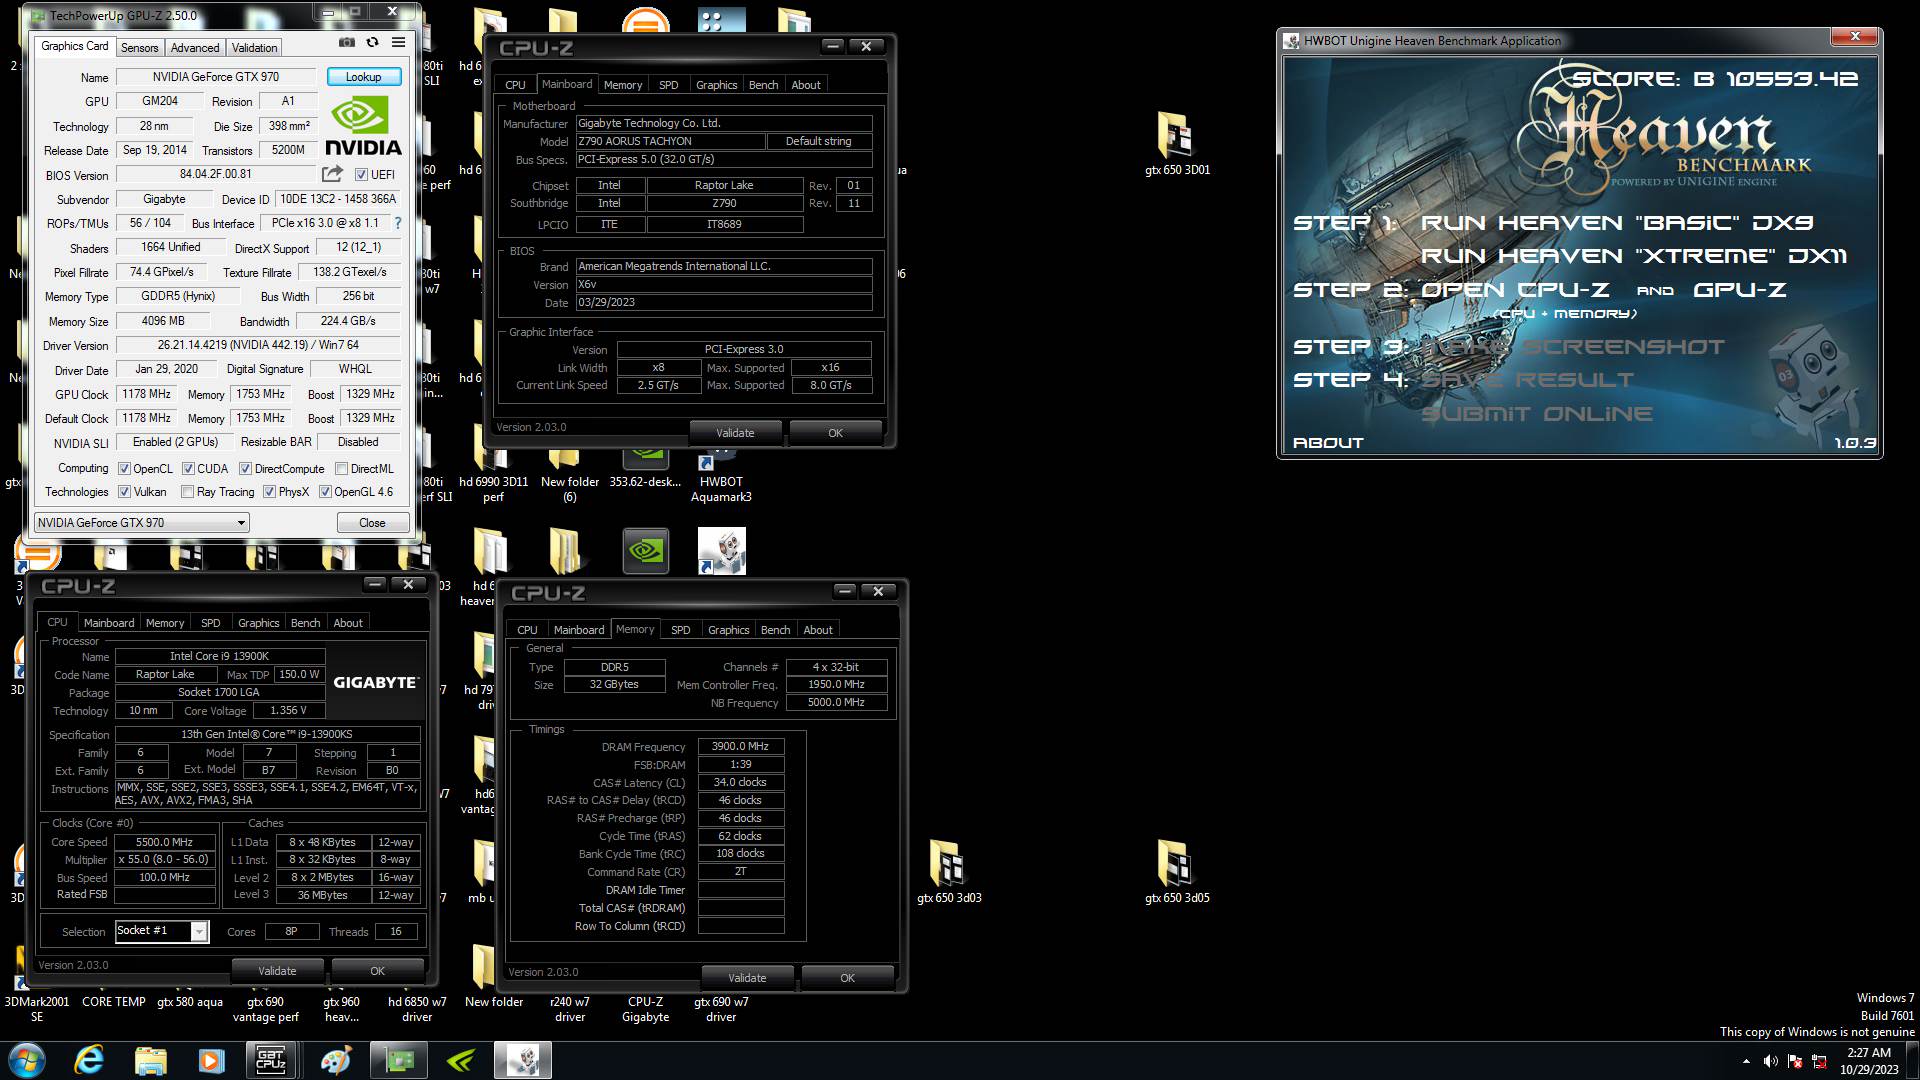
Task: Click the GPU-Z refresh icon
Action: pos(372,43)
